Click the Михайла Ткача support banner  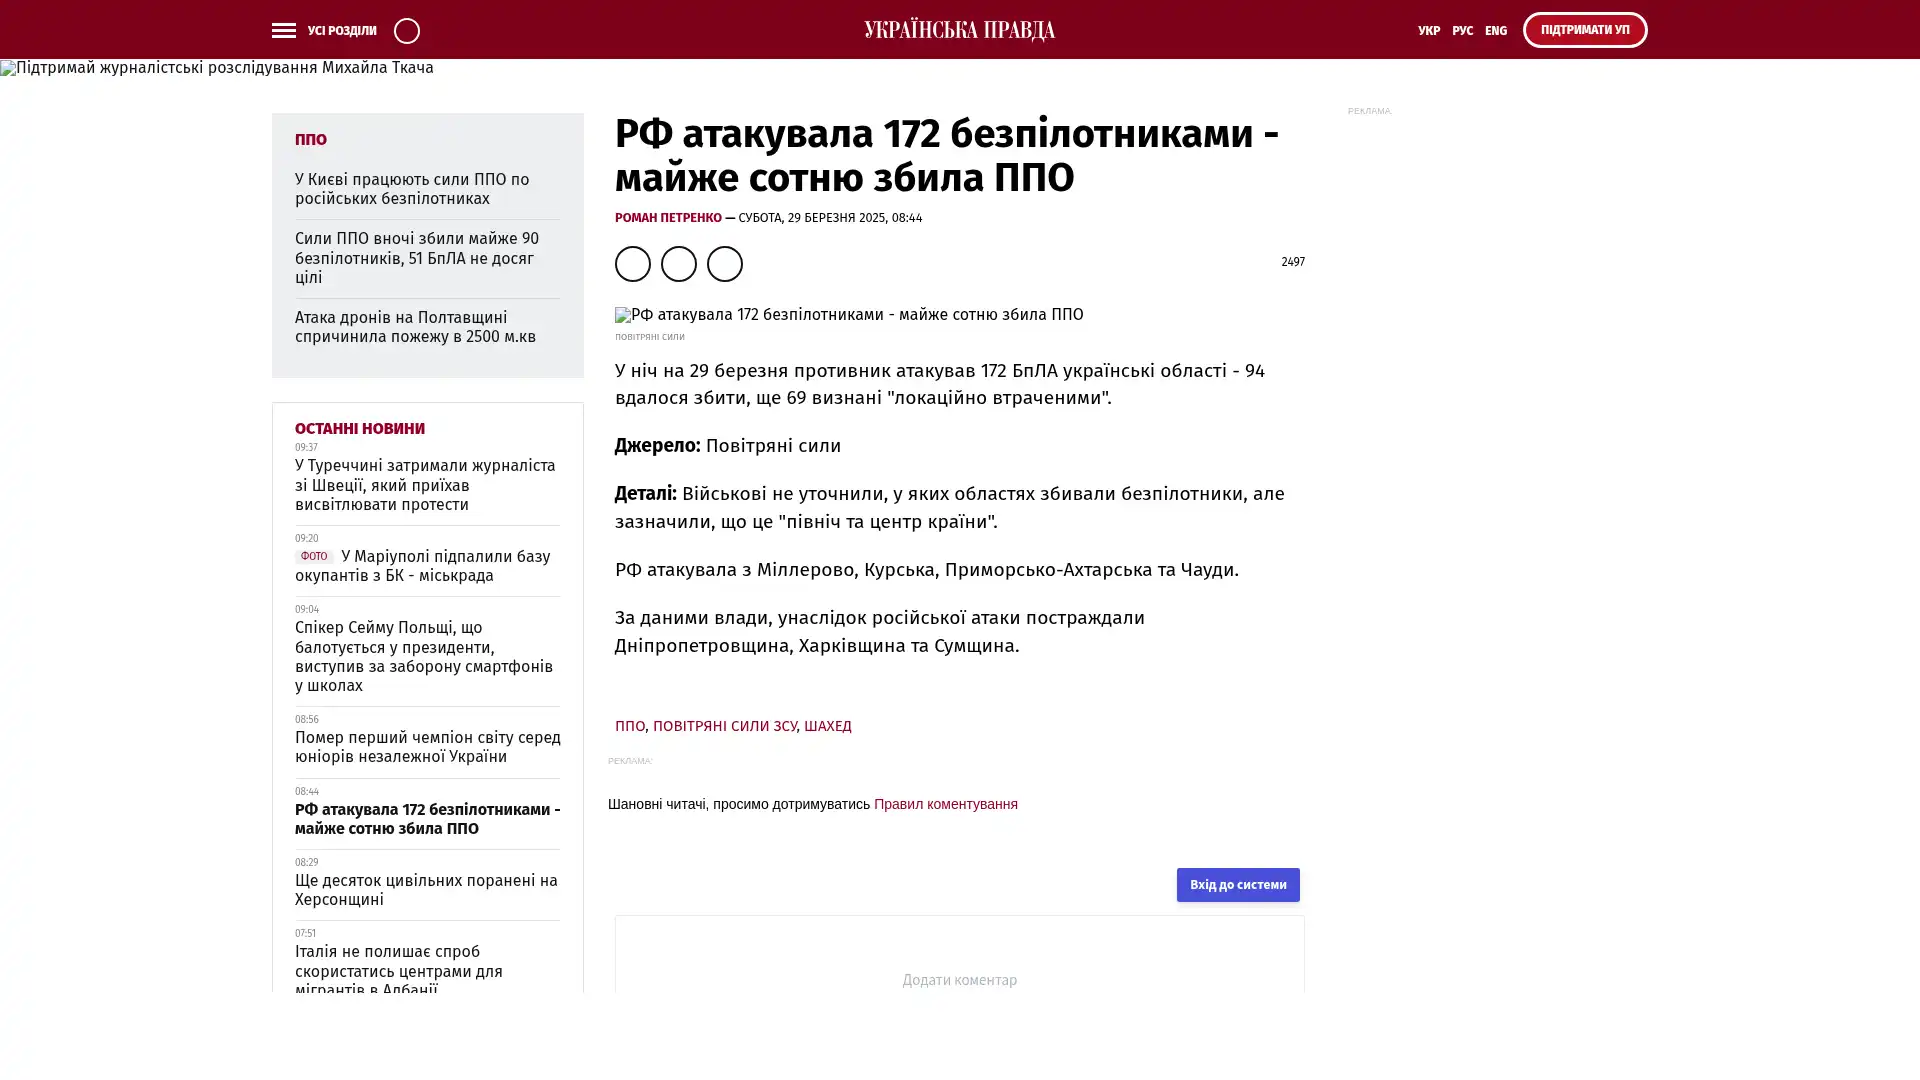(217, 68)
